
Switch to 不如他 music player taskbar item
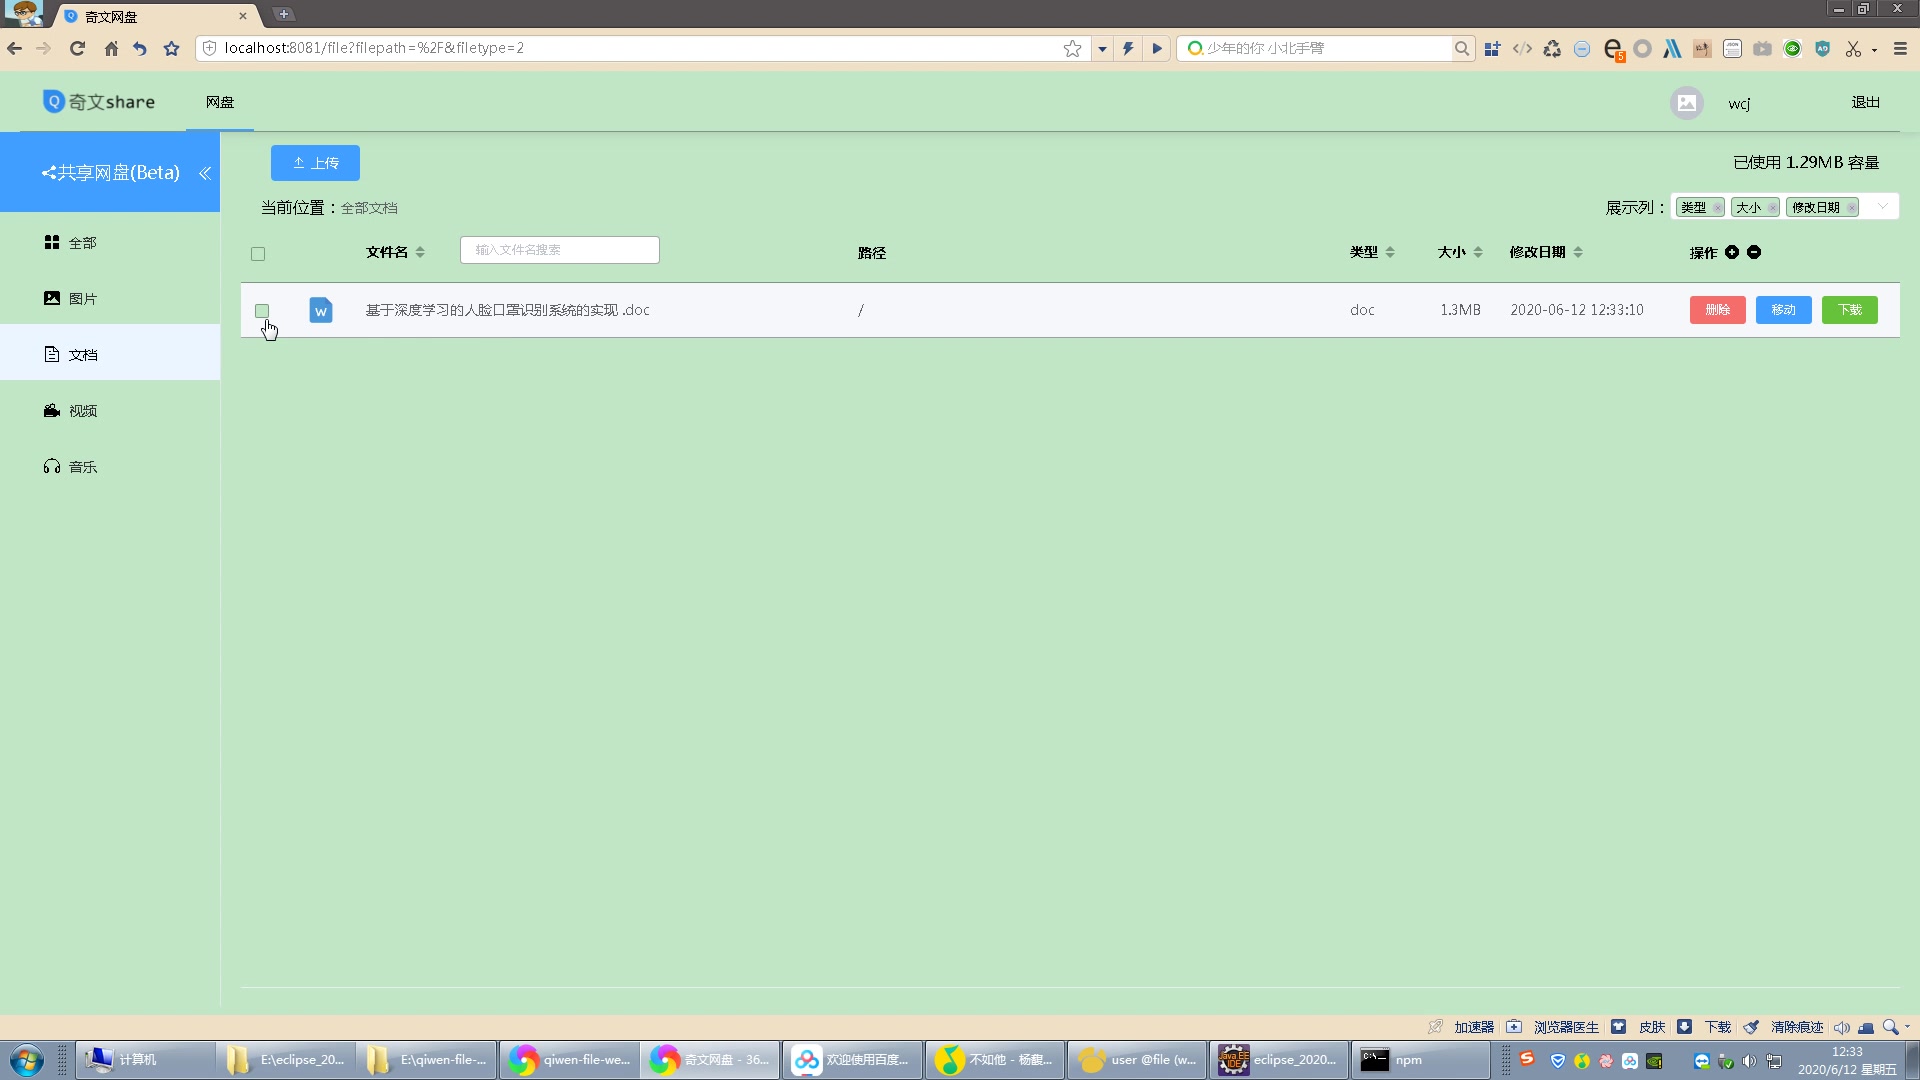click(x=995, y=1060)
